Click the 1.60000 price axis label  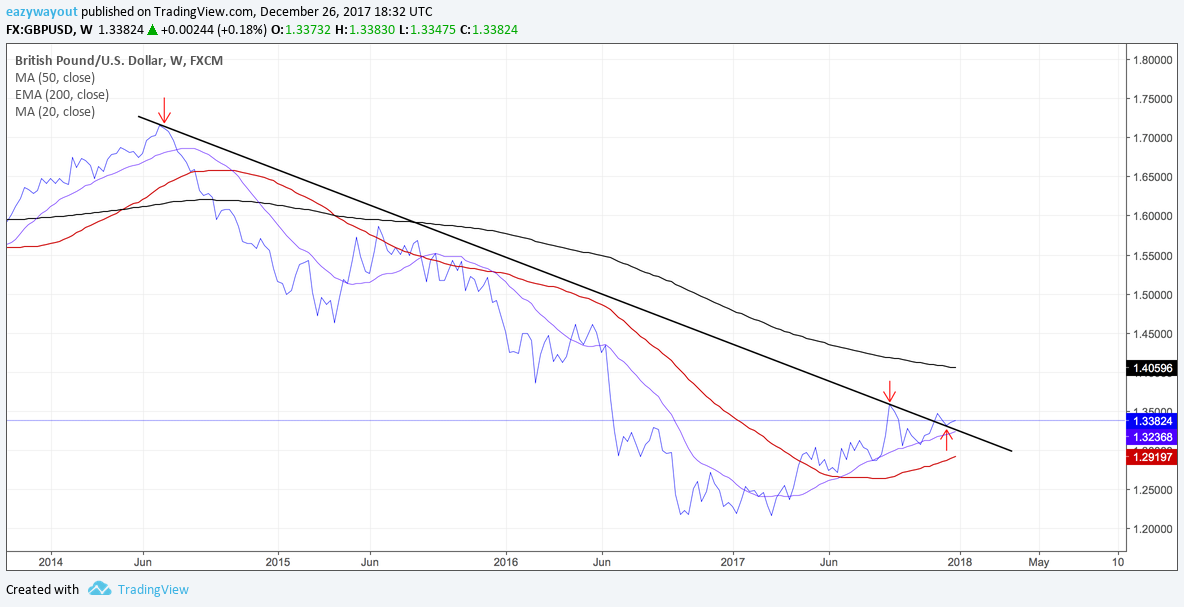[1151, 217]
